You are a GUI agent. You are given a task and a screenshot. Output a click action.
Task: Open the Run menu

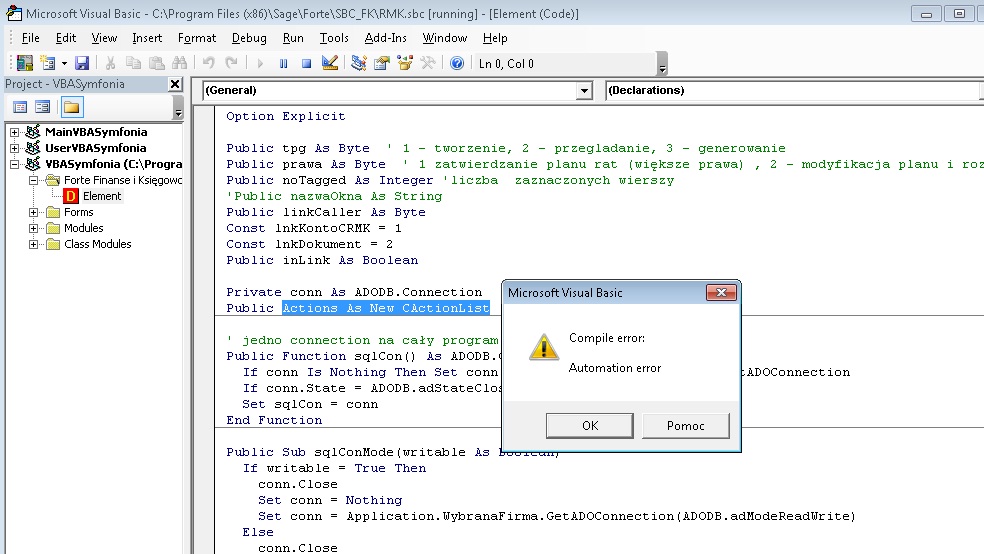click(x=293, y=38)
